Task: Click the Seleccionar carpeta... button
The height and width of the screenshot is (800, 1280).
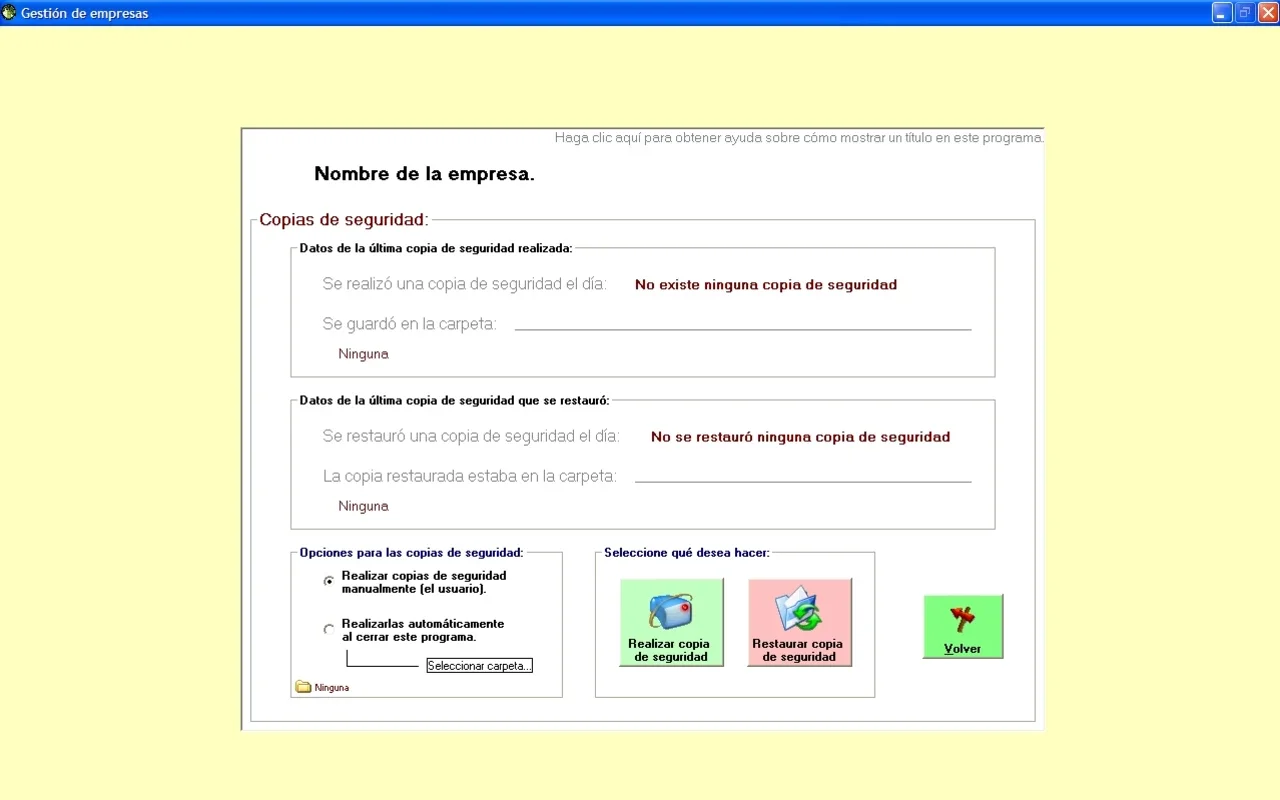Action: tap(480, 666)
